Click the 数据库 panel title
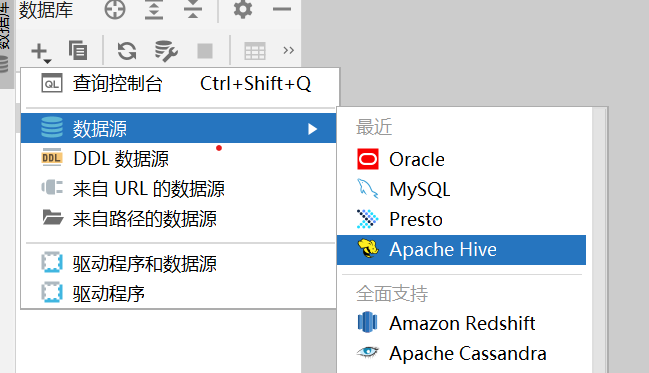The image size is (649, 373). pyautogui.click(x=46, y=10)
